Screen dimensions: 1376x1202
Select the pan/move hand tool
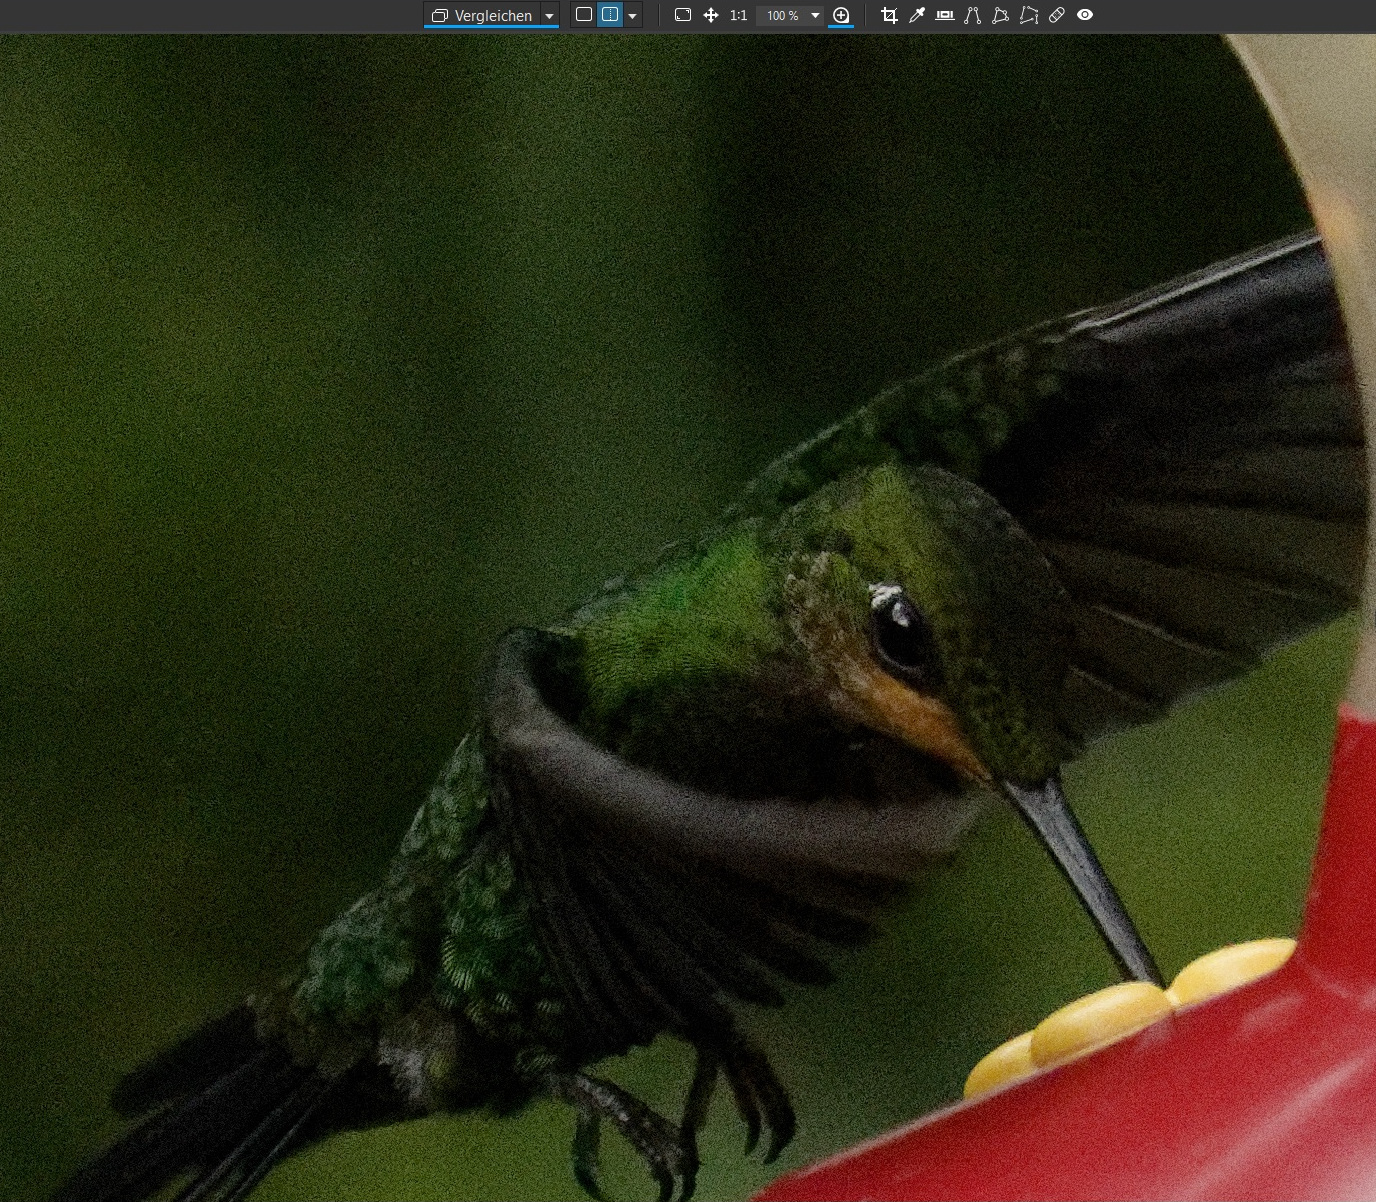tap(711, 15)
